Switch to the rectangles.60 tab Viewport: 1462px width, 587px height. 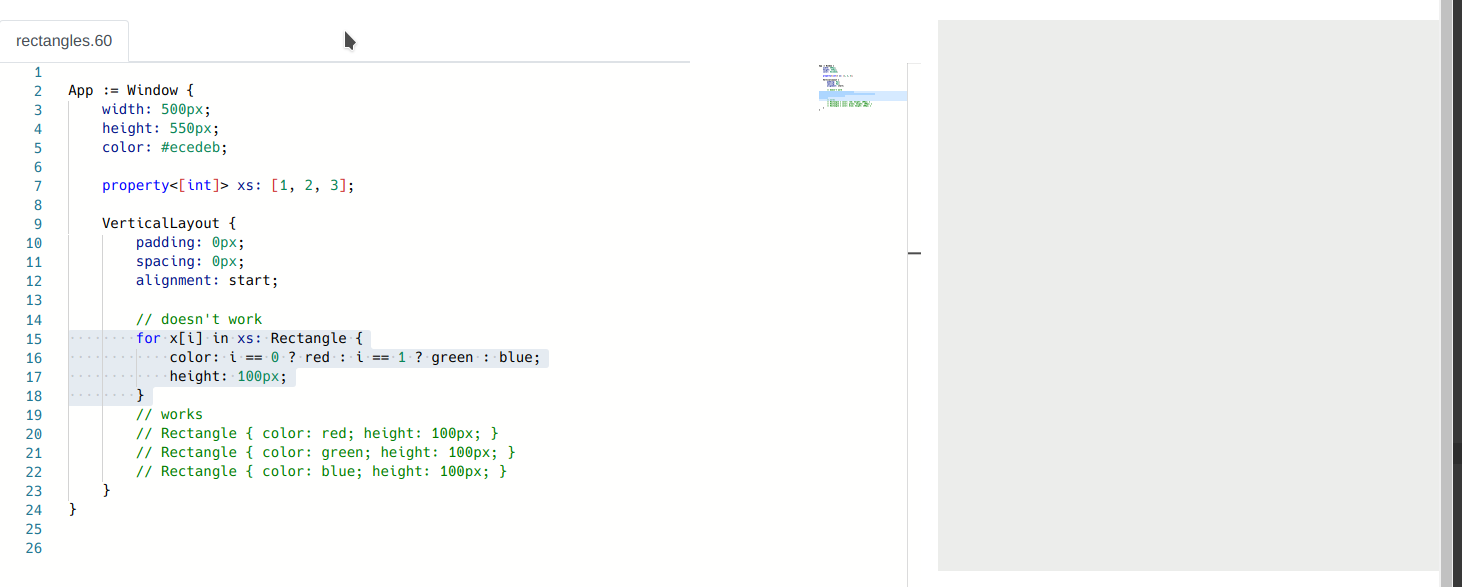tap(64, 40)
